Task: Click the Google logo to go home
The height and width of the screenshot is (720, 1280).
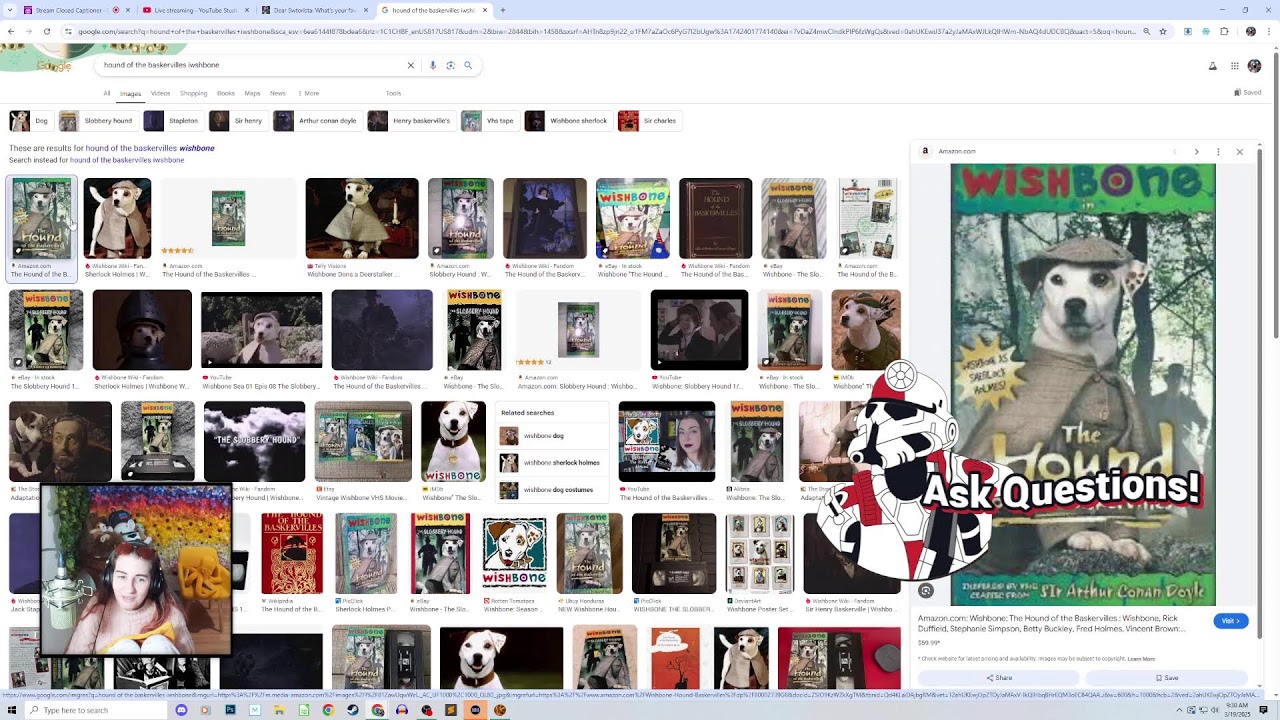Action: click(54, 66)
